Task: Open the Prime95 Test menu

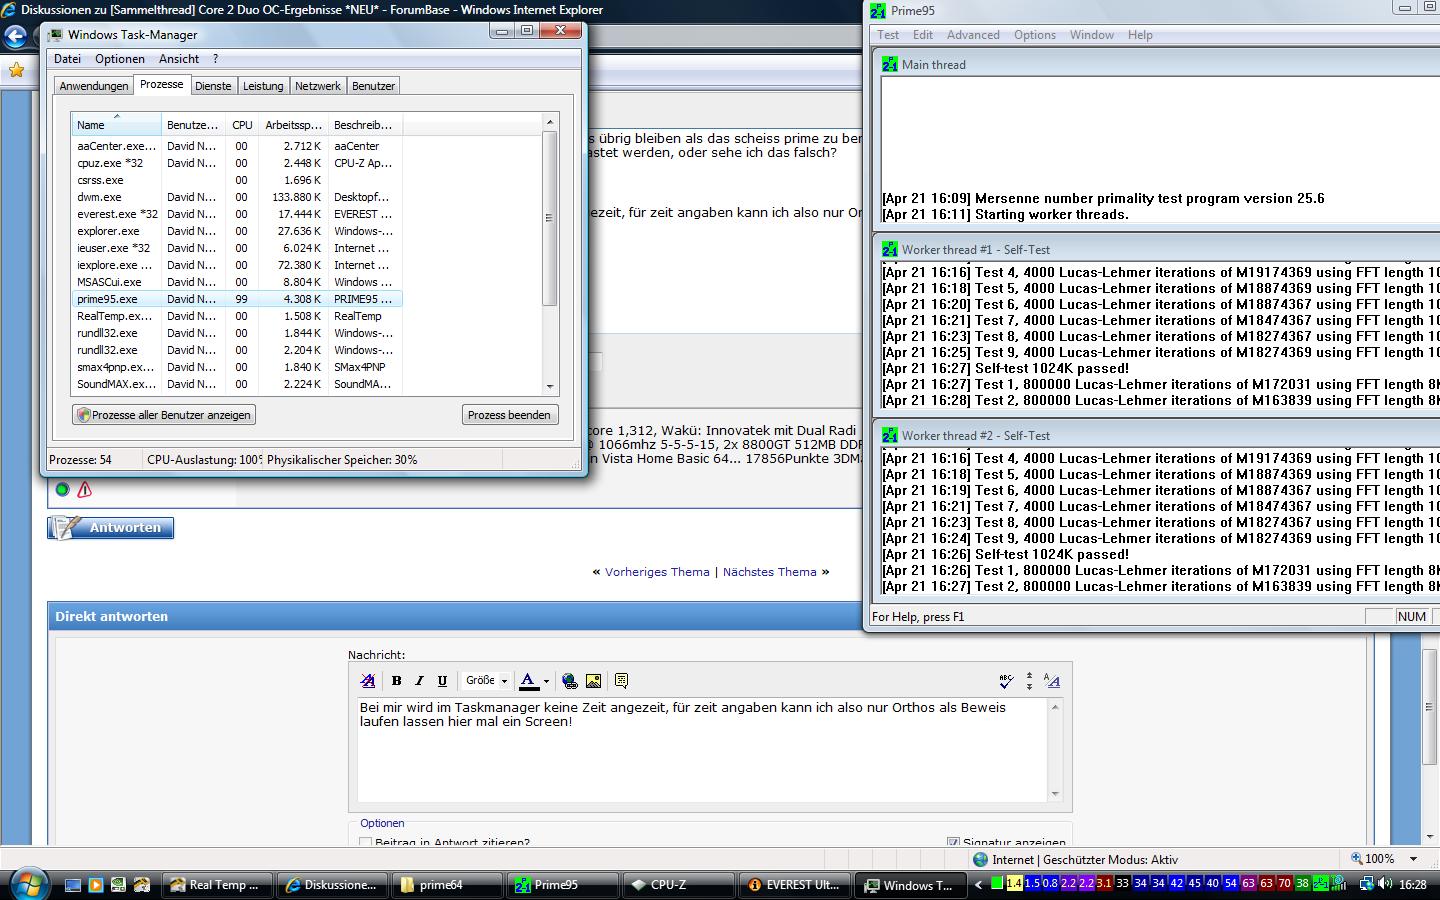Action: pos(888,35)
